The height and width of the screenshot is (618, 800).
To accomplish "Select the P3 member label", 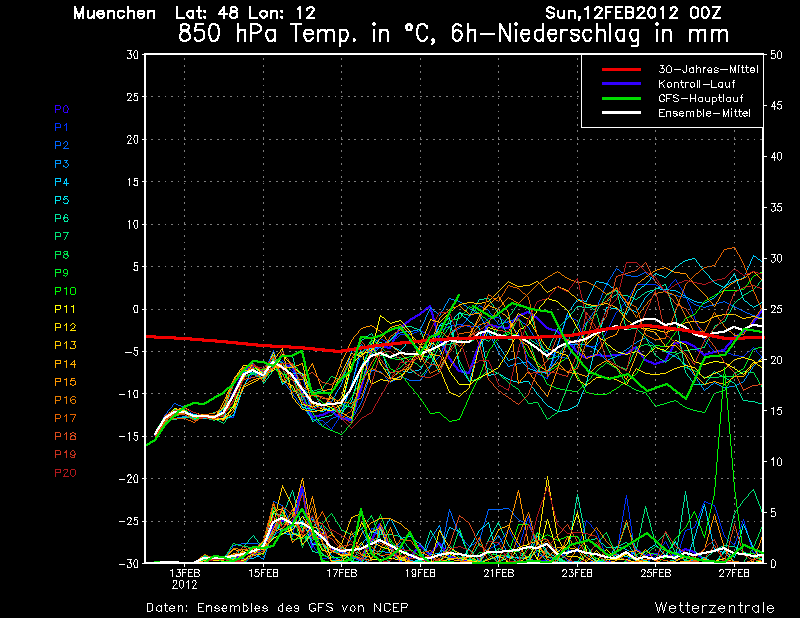I will (62, 164).
